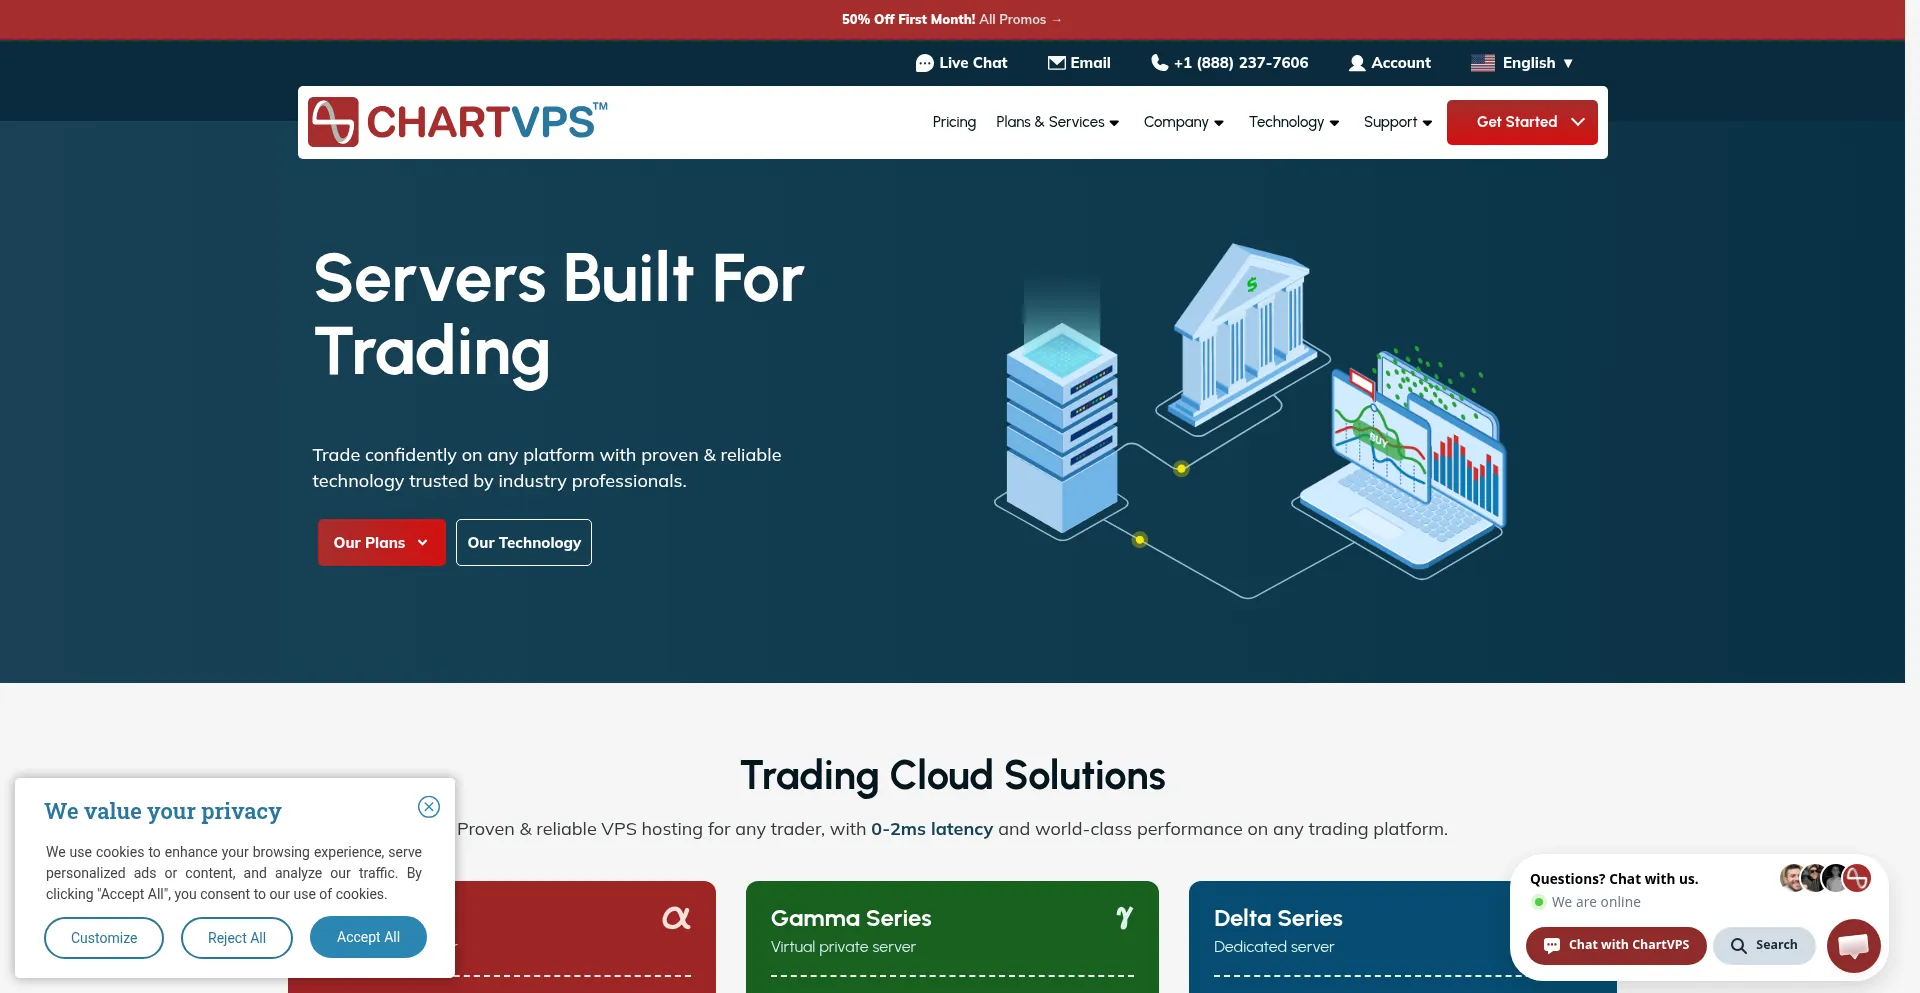
Task: Click the ChartVPS logo
Action: coord(457,122)
